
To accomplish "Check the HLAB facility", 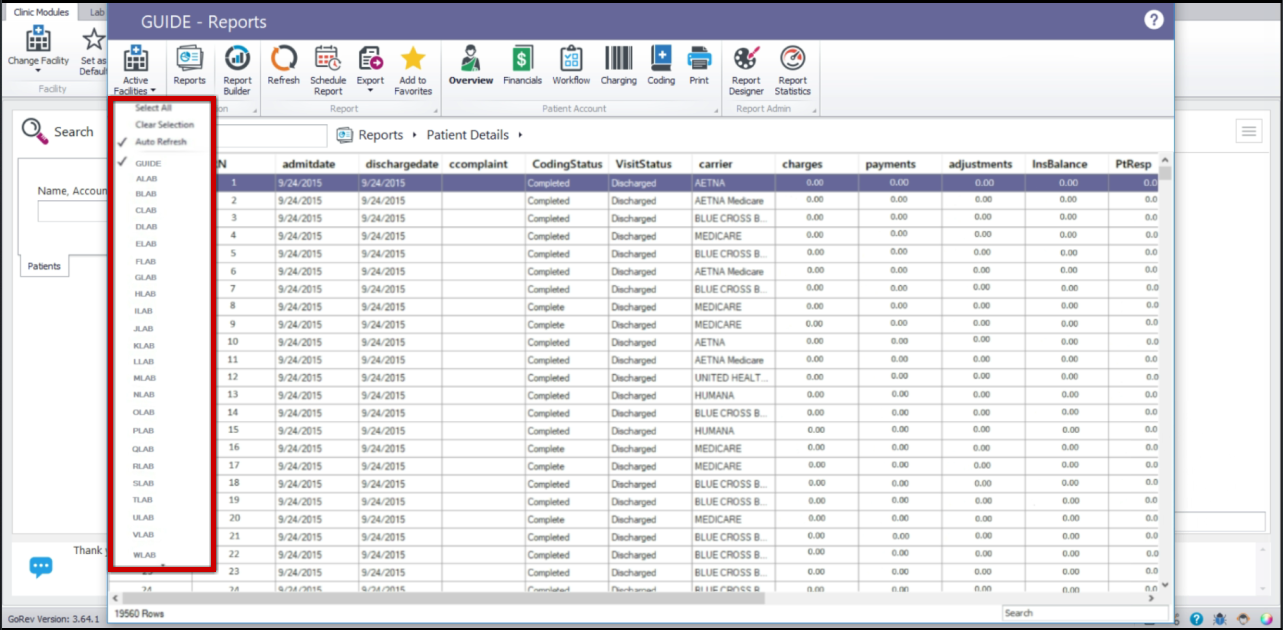I will coord(146,294).
